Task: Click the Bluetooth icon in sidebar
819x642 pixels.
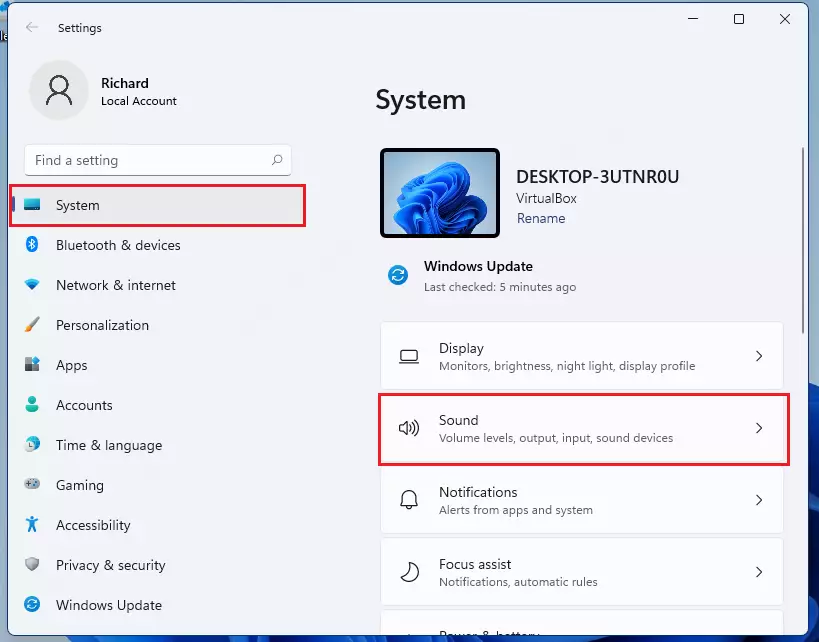Action: [32, 244]
